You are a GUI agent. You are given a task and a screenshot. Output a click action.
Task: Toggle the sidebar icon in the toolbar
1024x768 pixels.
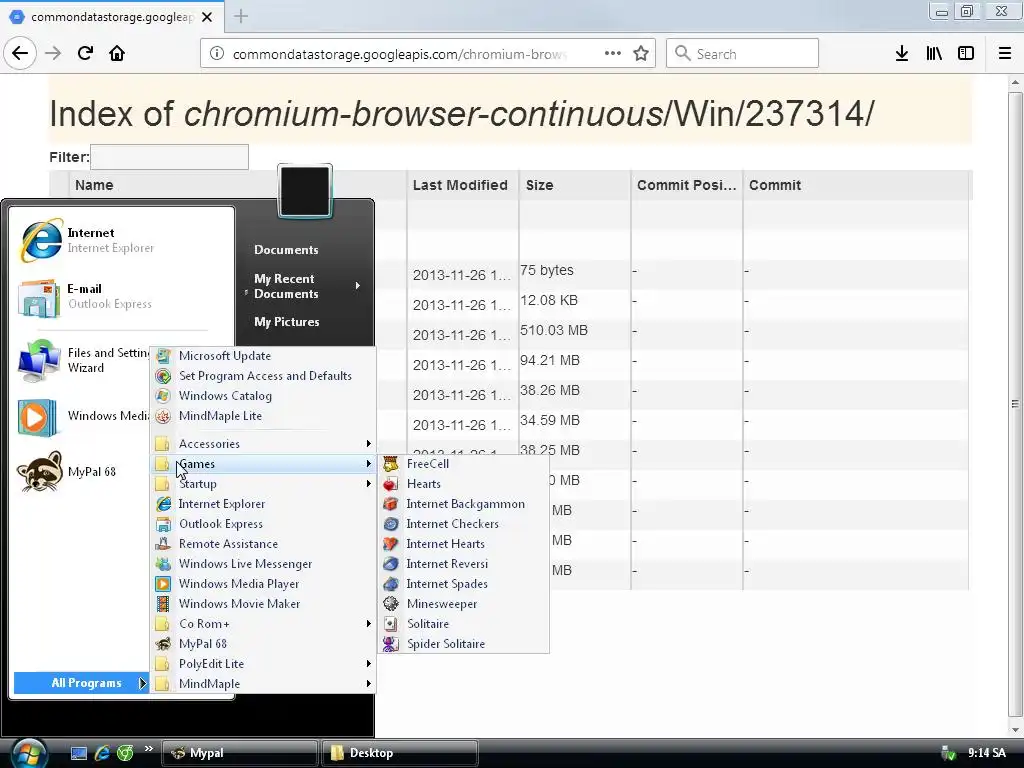pos(966,53)
